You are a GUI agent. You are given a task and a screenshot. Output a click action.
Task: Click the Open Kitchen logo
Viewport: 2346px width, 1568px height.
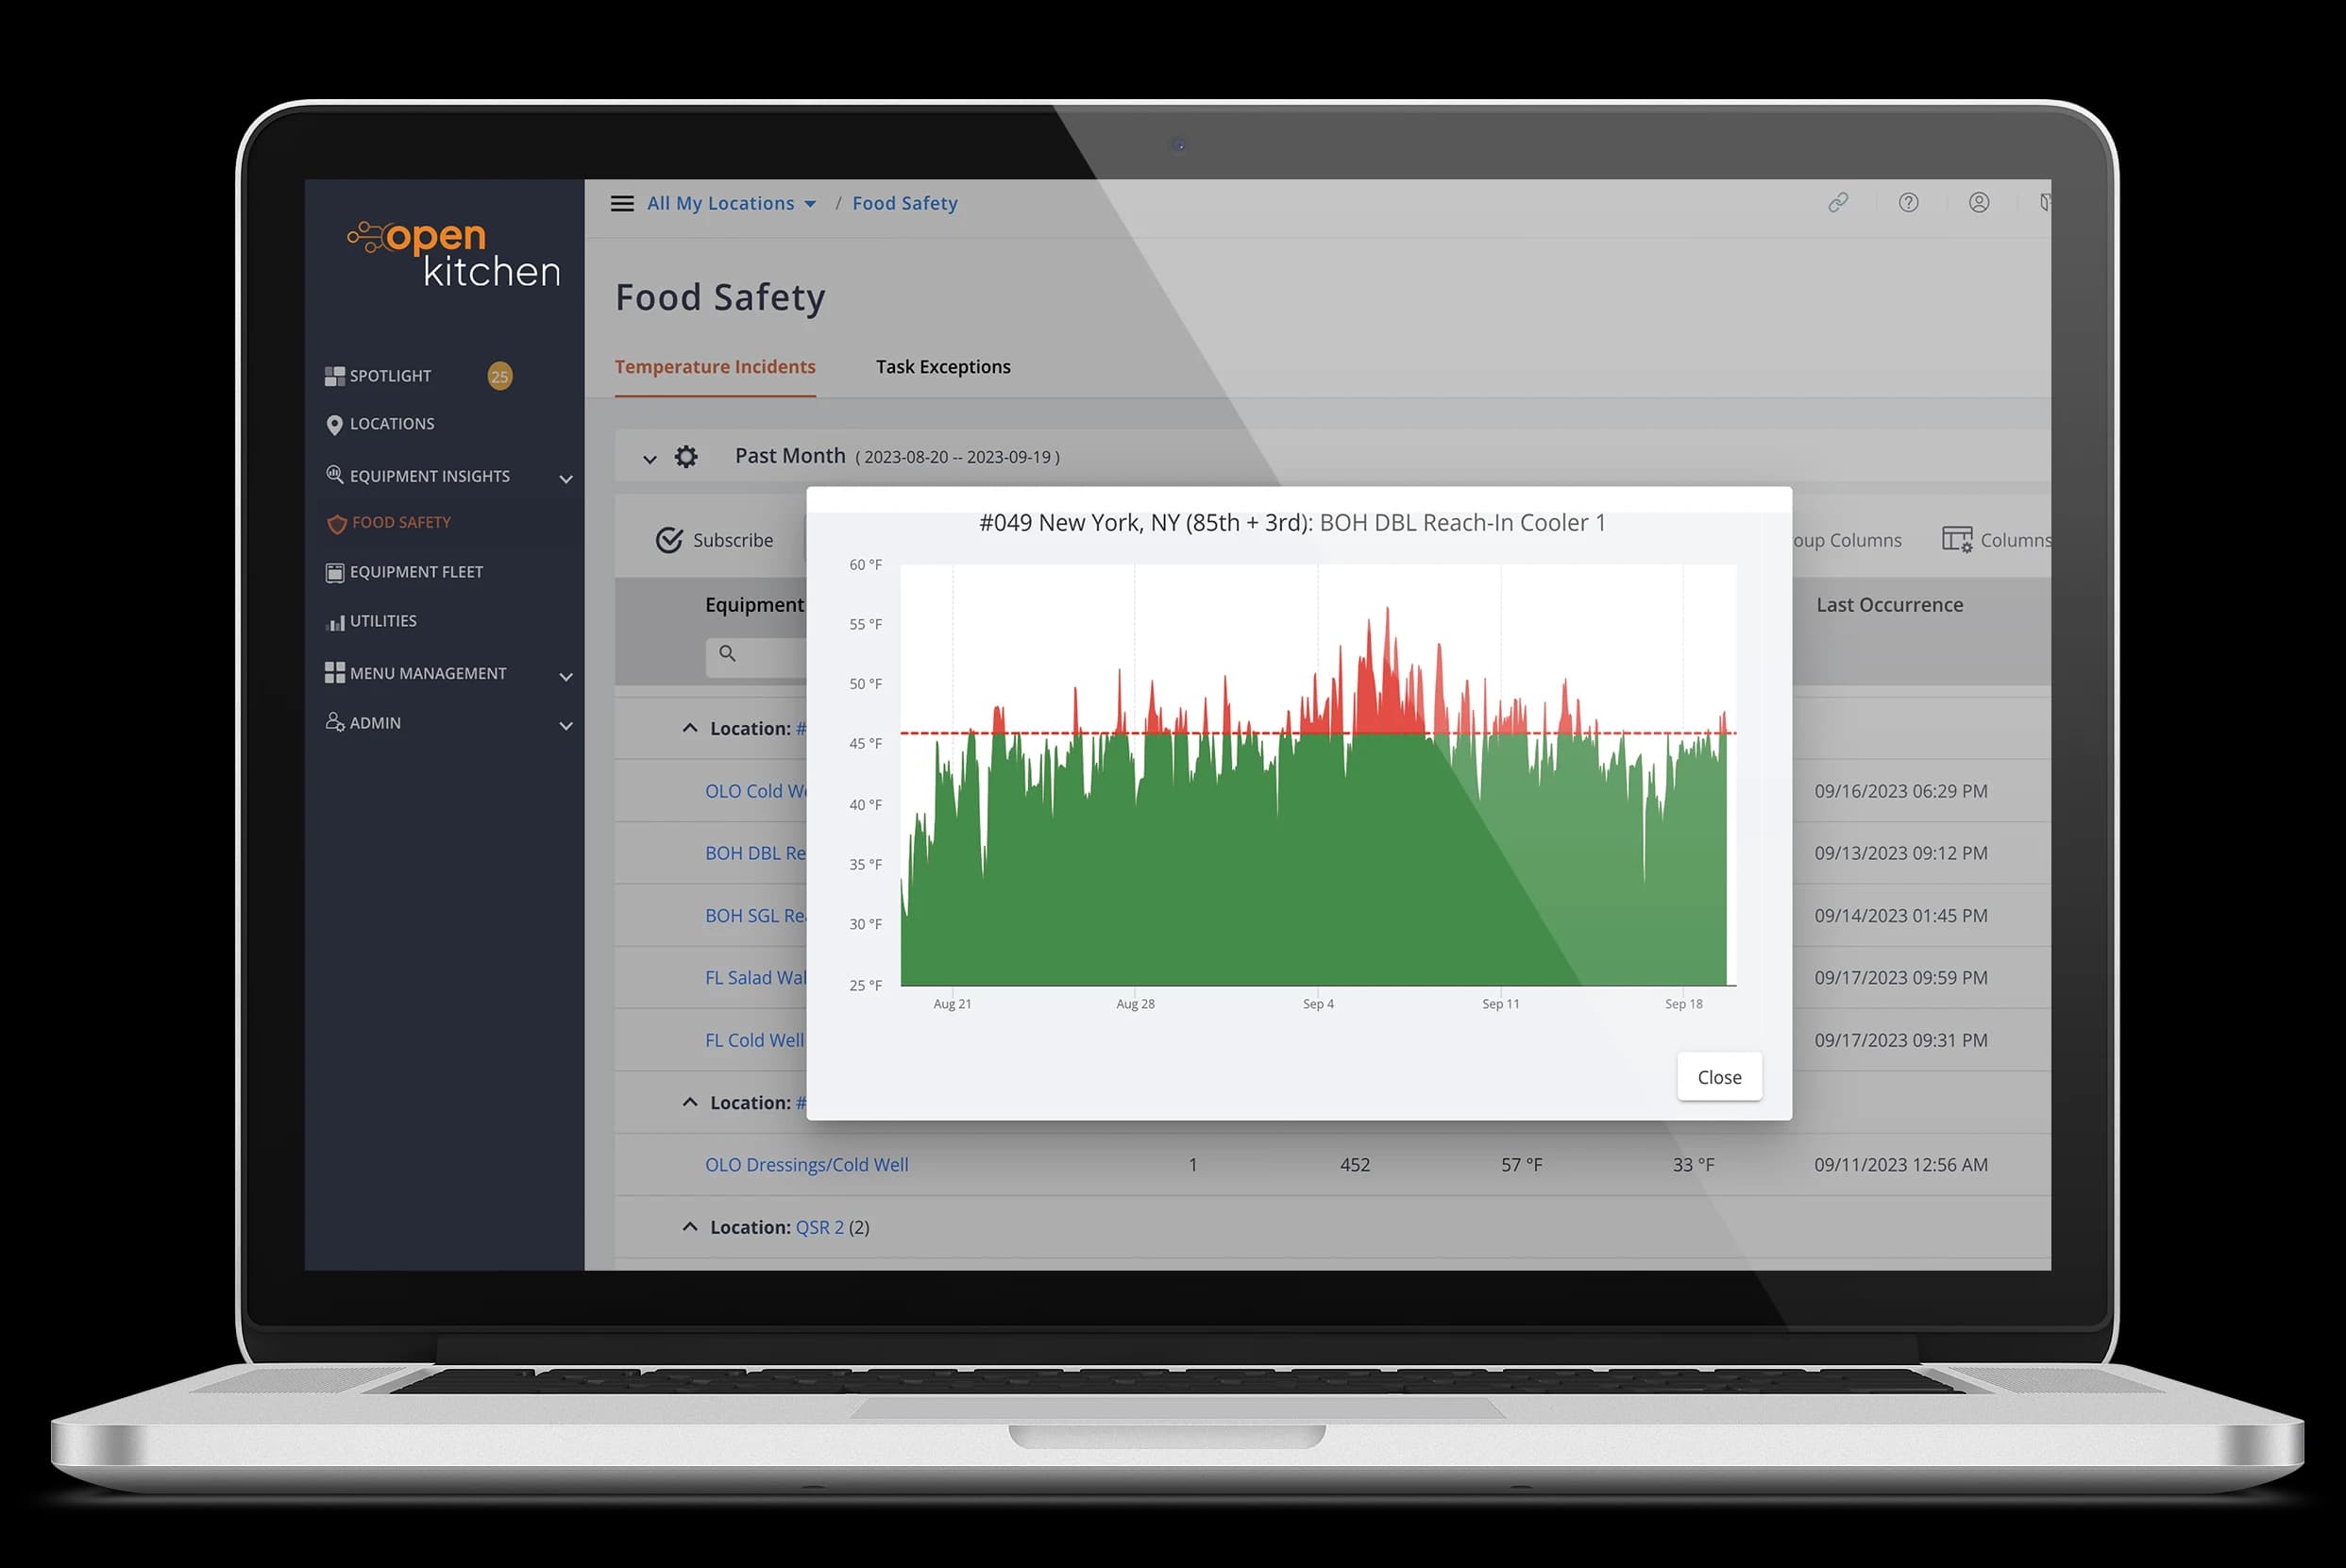(x=453, y=253)
